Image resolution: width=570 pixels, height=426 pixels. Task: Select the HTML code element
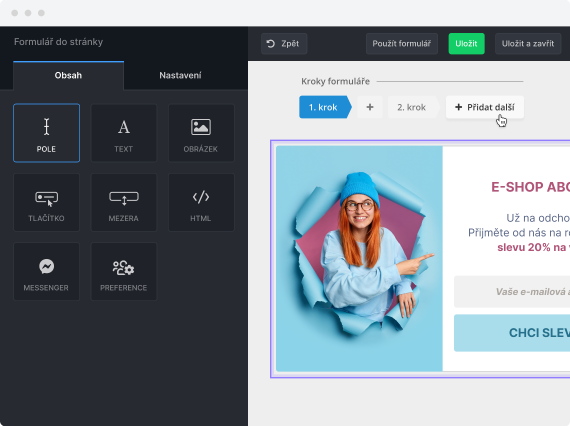pyautogui.click(x=201, y=202)
